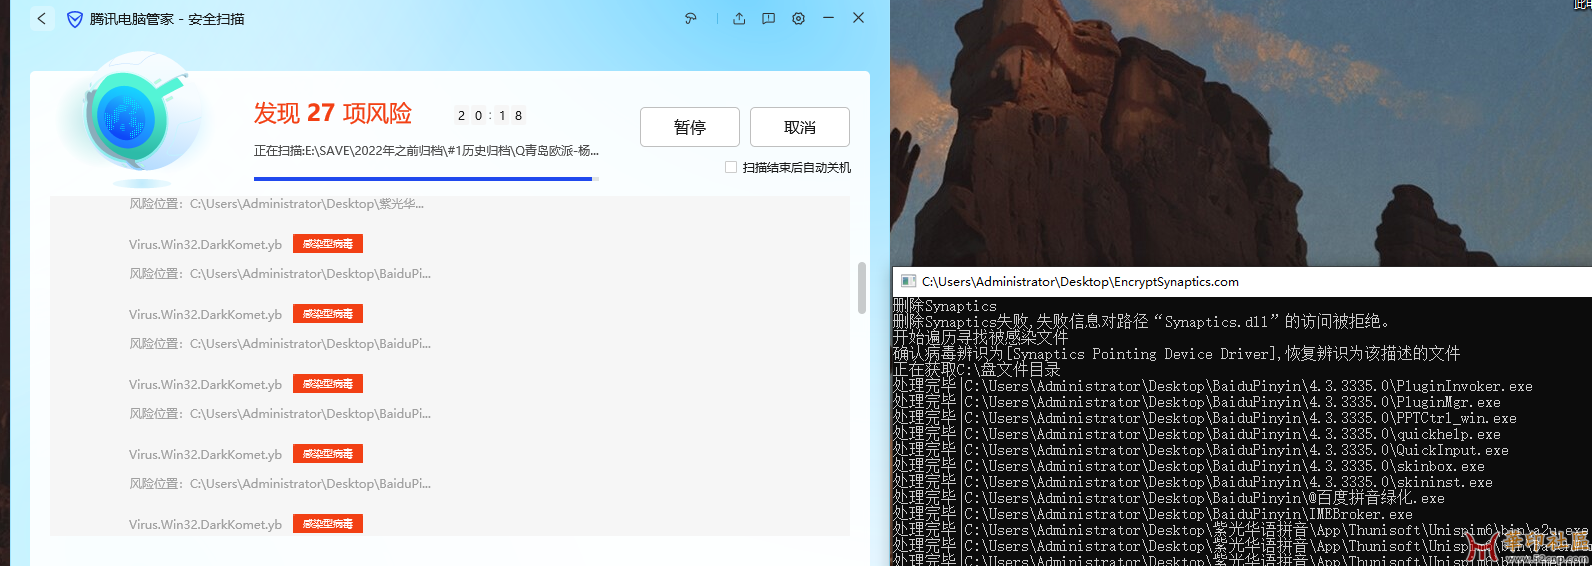
Task: Enable 扫描结束后自动关机 checkbox
Action: click(731, 167)
